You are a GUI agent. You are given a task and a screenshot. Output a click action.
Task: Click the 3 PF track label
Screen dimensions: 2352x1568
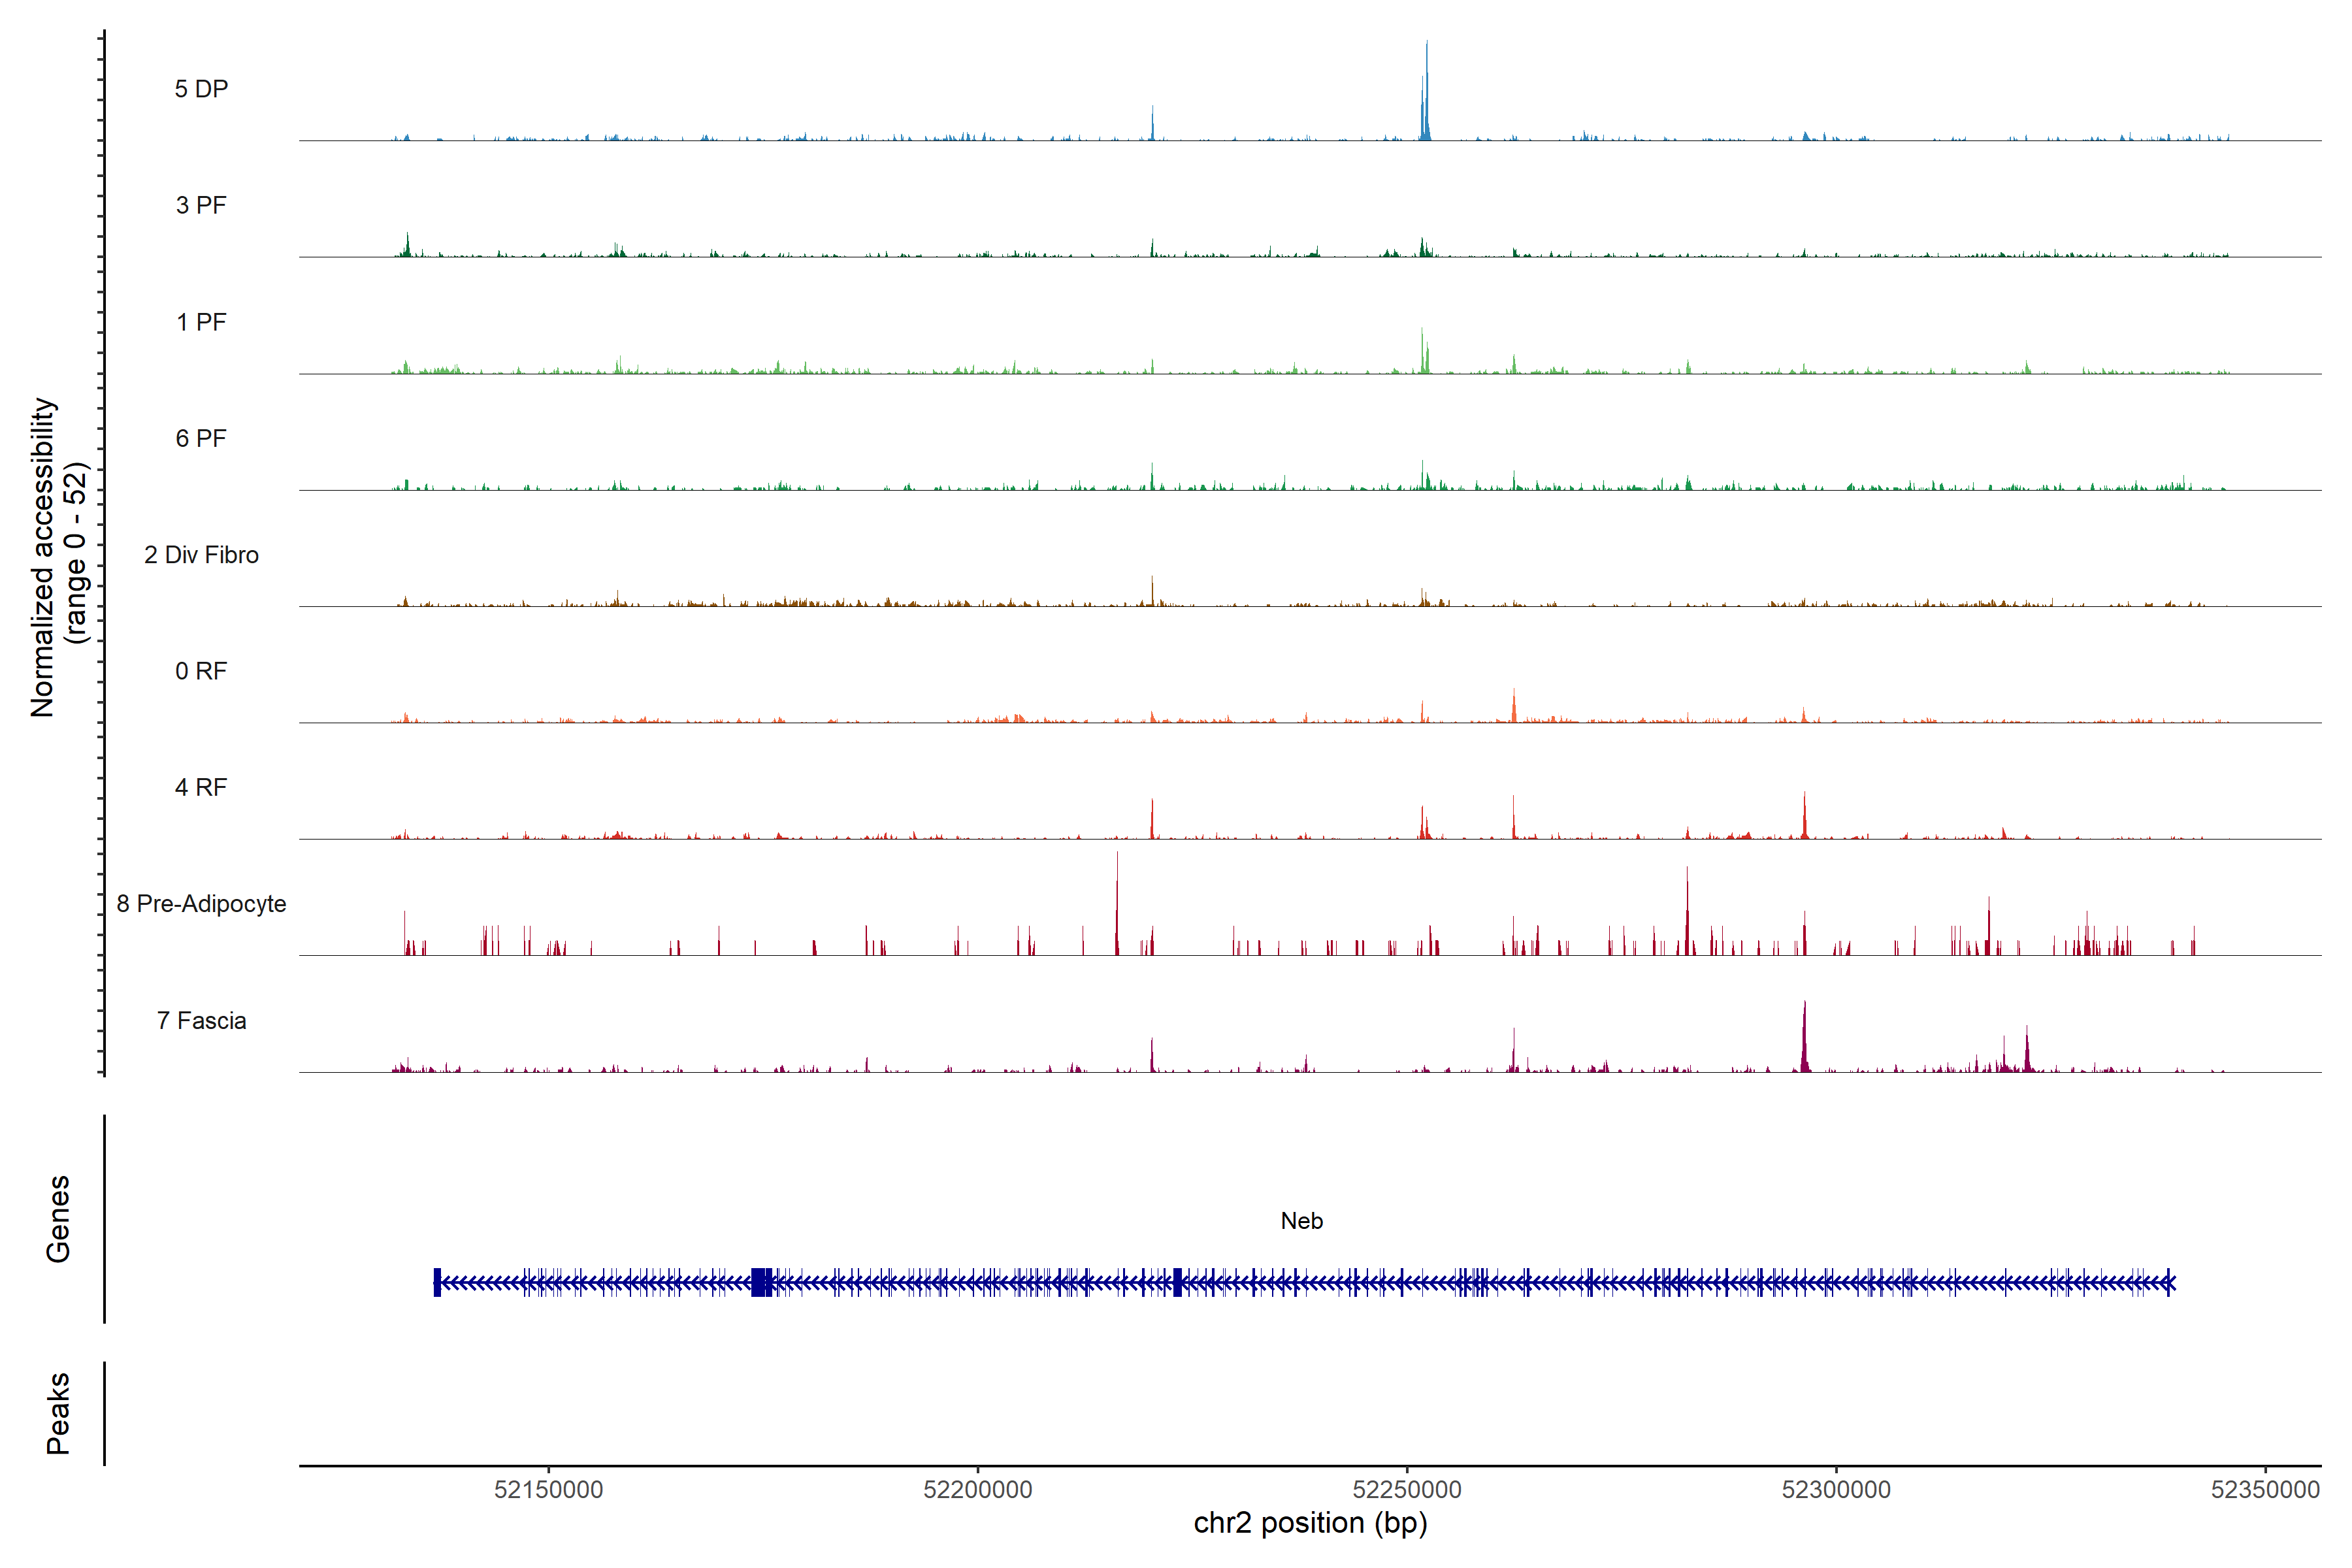[201, 205]
